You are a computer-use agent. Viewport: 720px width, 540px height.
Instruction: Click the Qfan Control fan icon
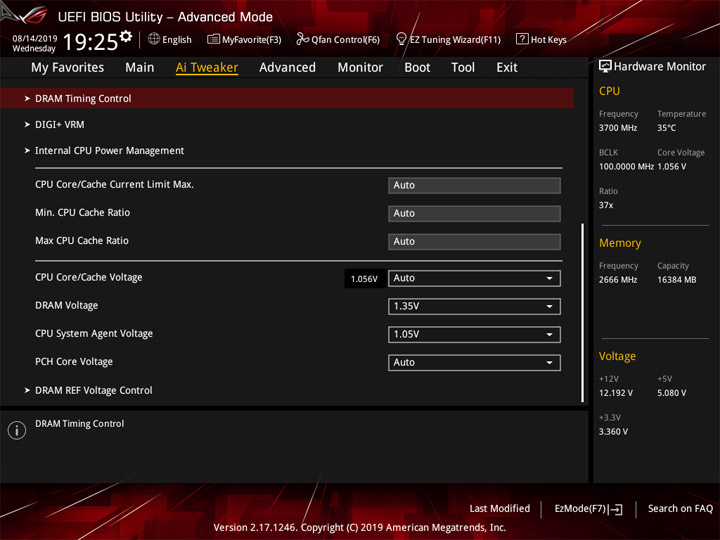(302, 39)
